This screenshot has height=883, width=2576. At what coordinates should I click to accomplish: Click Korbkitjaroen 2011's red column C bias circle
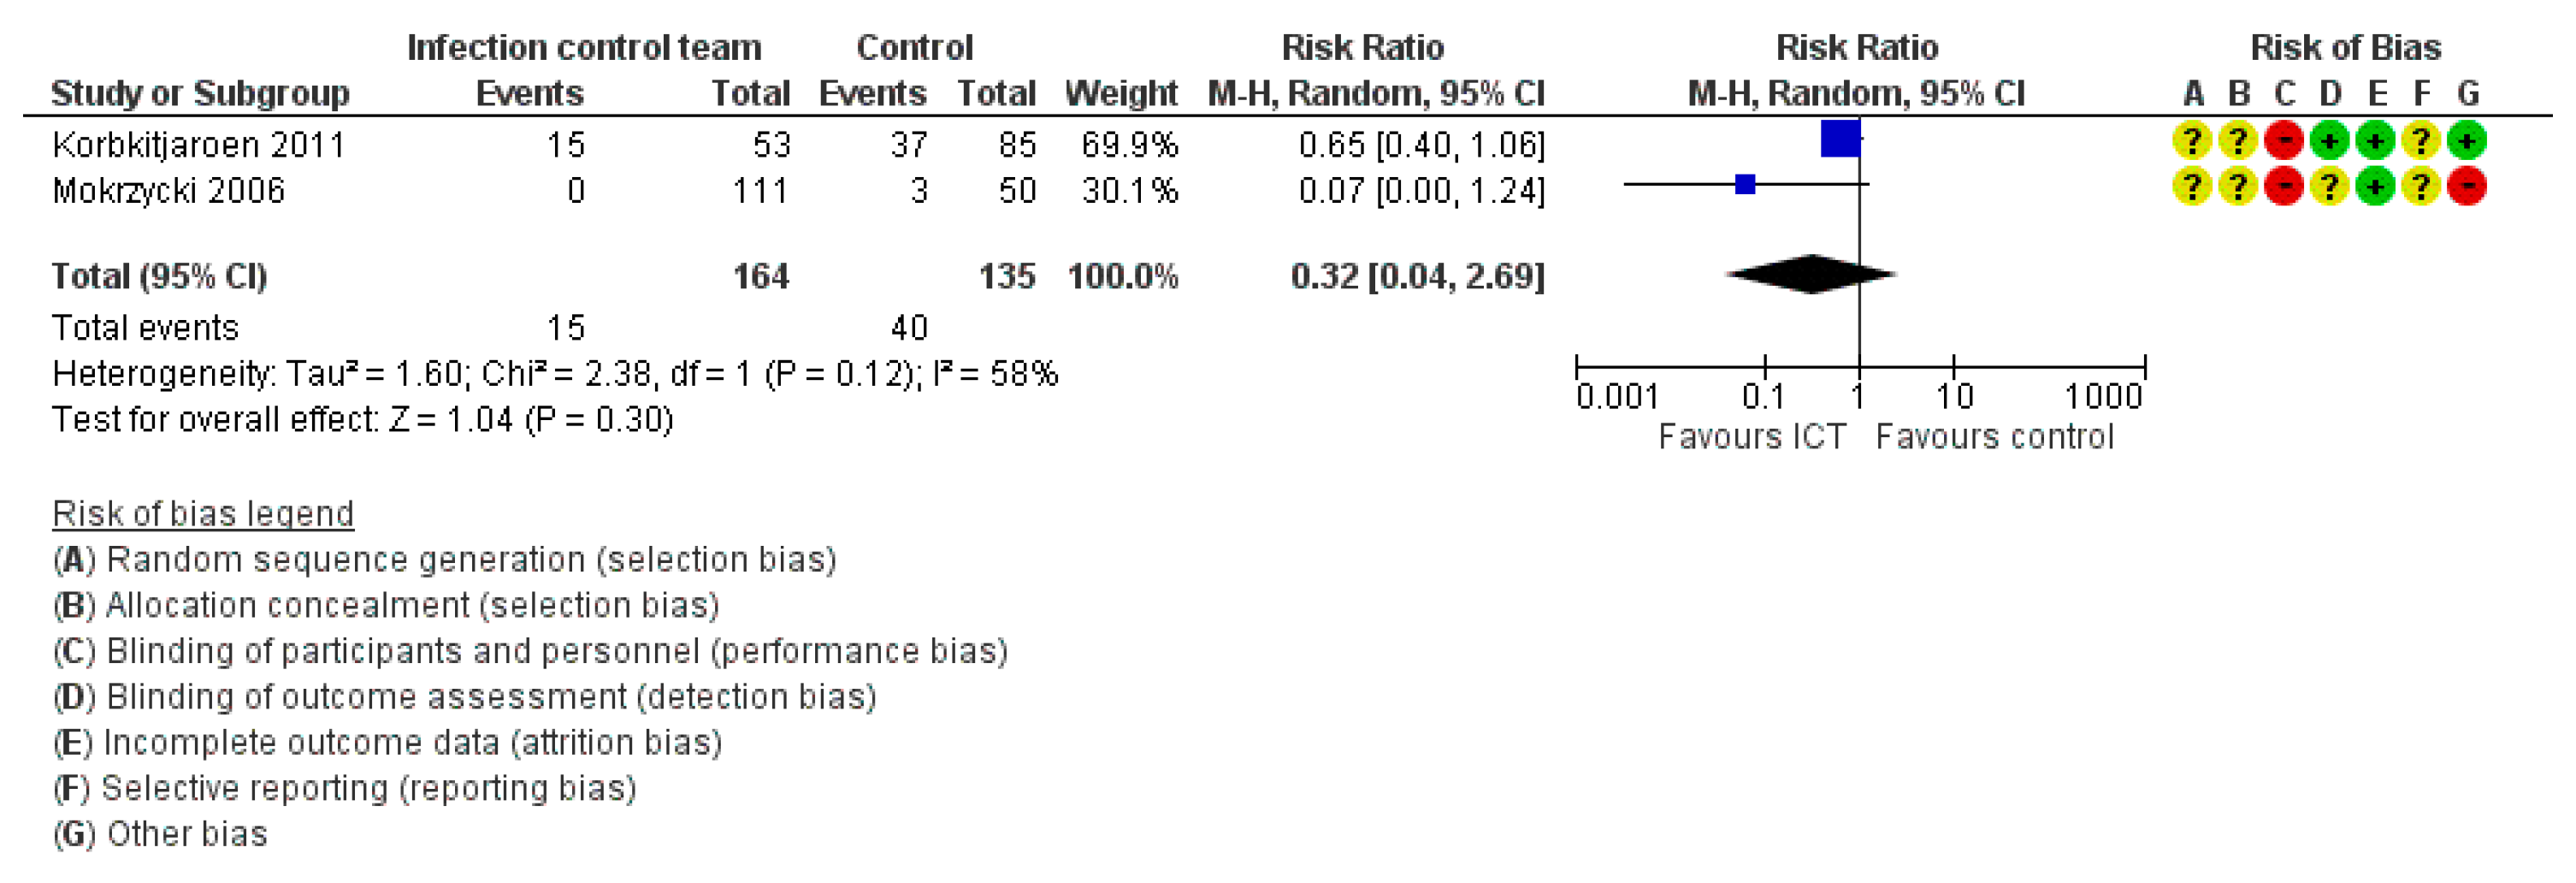pos(2283,141)
